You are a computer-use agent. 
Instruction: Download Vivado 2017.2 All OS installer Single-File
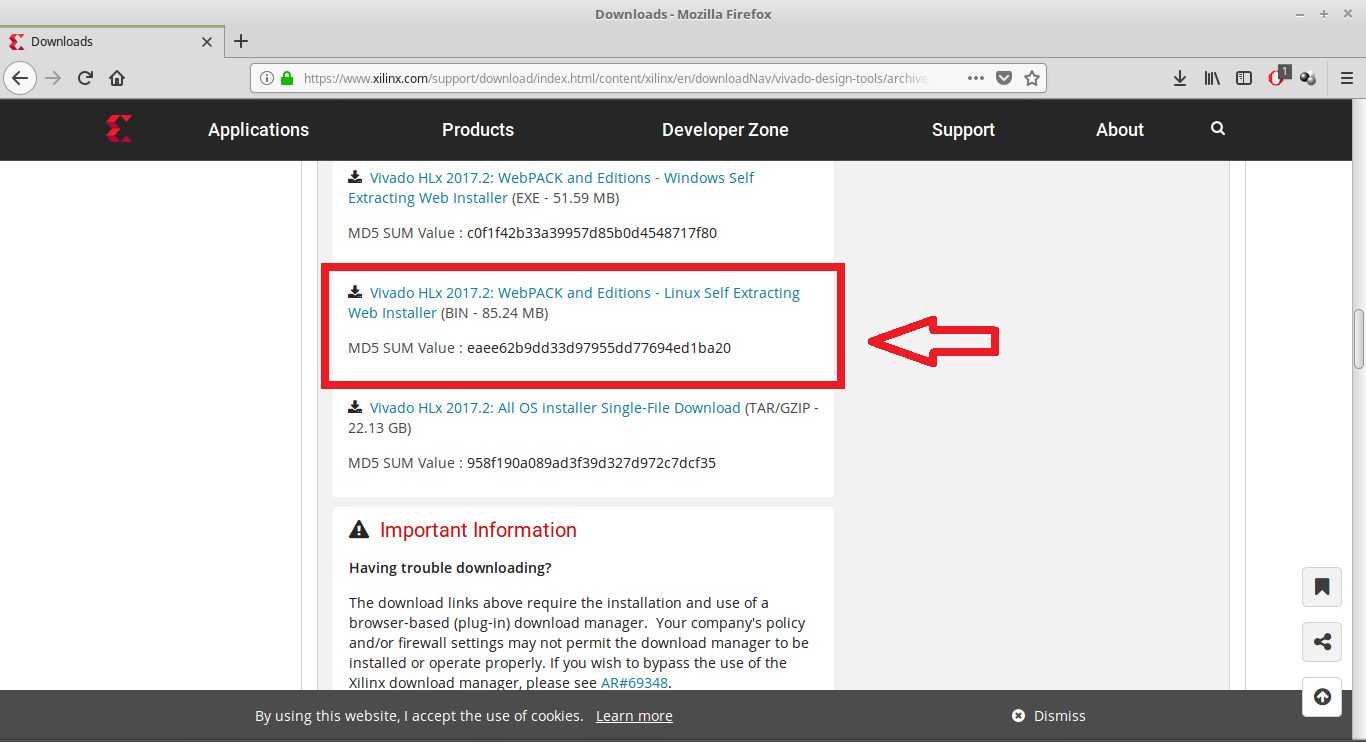(x=555, y=408)
